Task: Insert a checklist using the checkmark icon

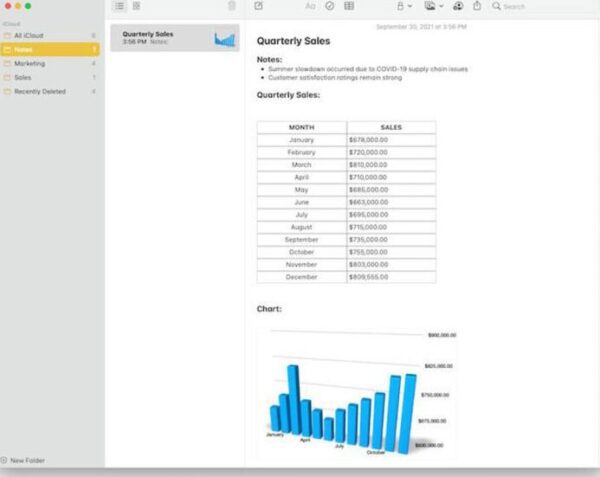Action: tap(329, 6)
